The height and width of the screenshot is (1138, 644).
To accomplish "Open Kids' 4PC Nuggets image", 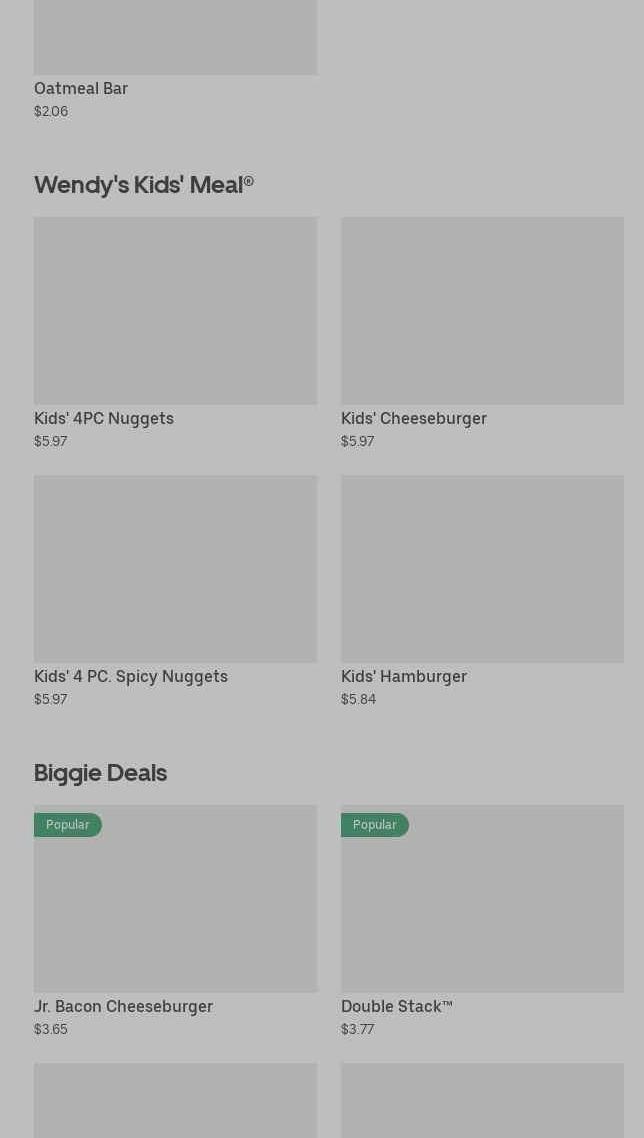I will point(176,311).
